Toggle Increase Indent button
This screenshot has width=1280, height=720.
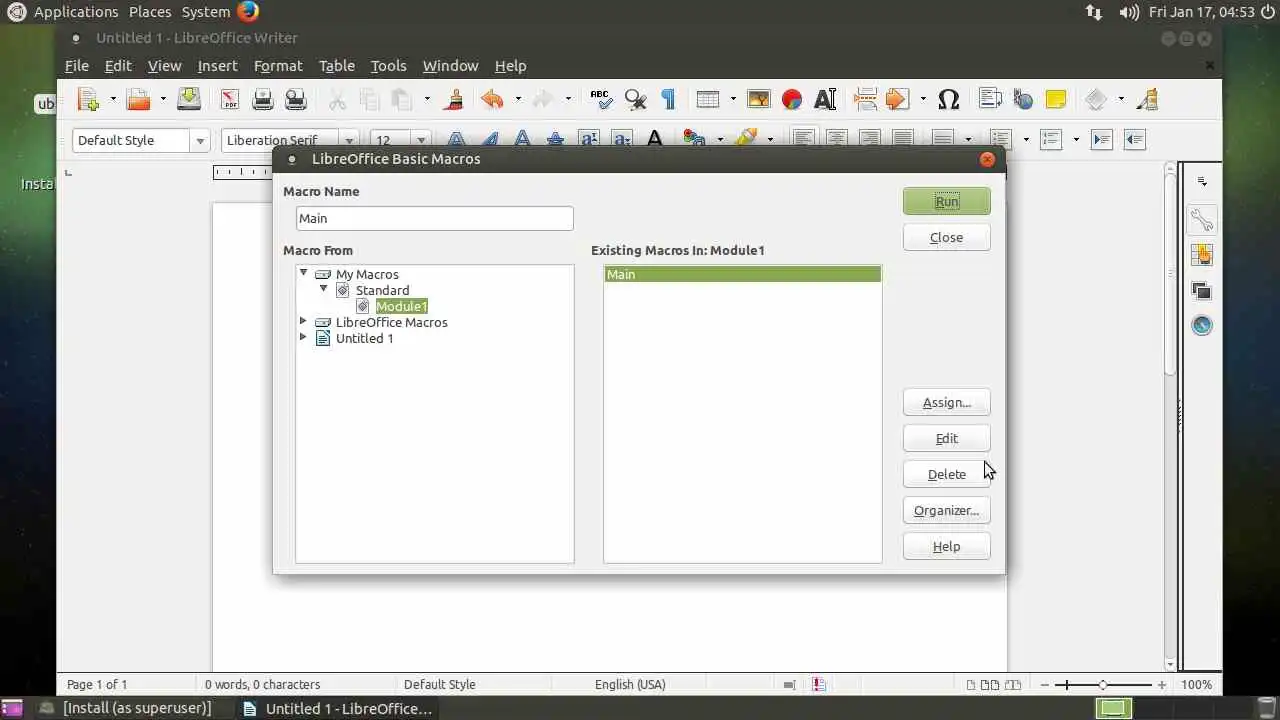[1102, 140]
